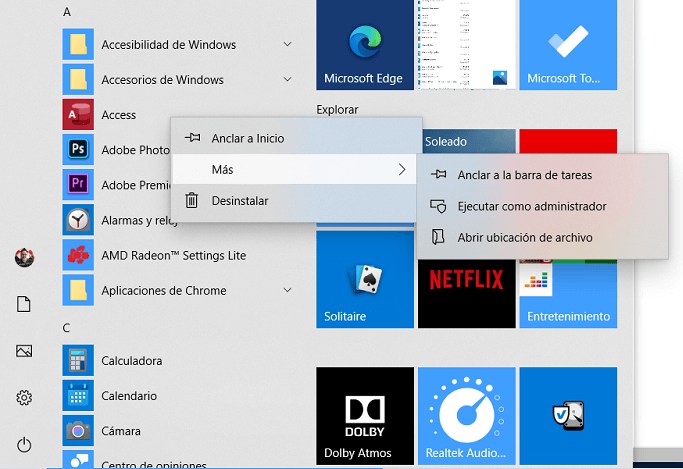Open the Realtek Audio tile
The height and width of the screenshot is (469, 683).
point(467,416)
